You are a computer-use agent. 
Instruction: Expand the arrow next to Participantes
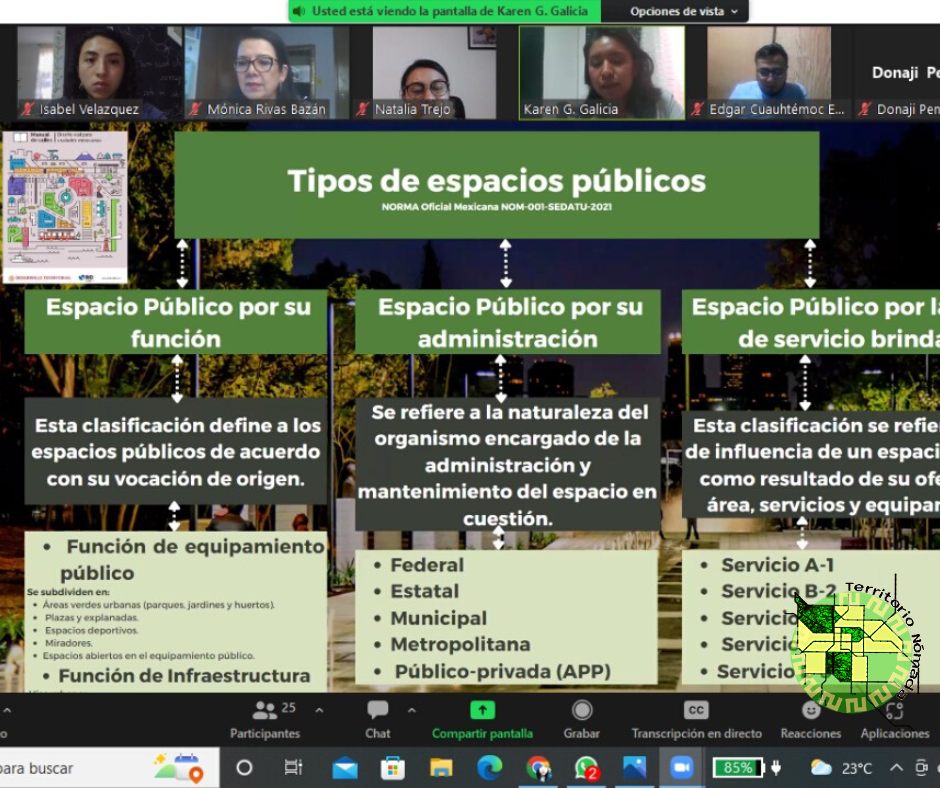click(x=319, y=710)
